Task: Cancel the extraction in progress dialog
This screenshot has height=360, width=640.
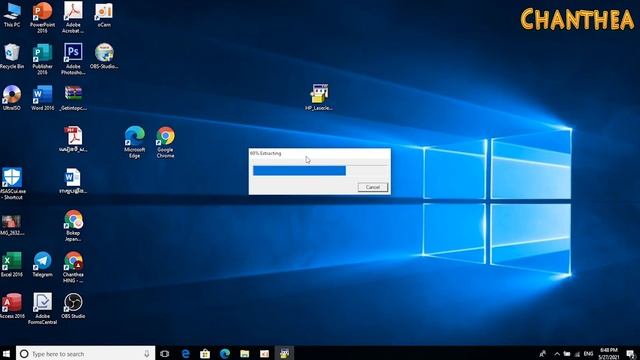Action: 373,187
